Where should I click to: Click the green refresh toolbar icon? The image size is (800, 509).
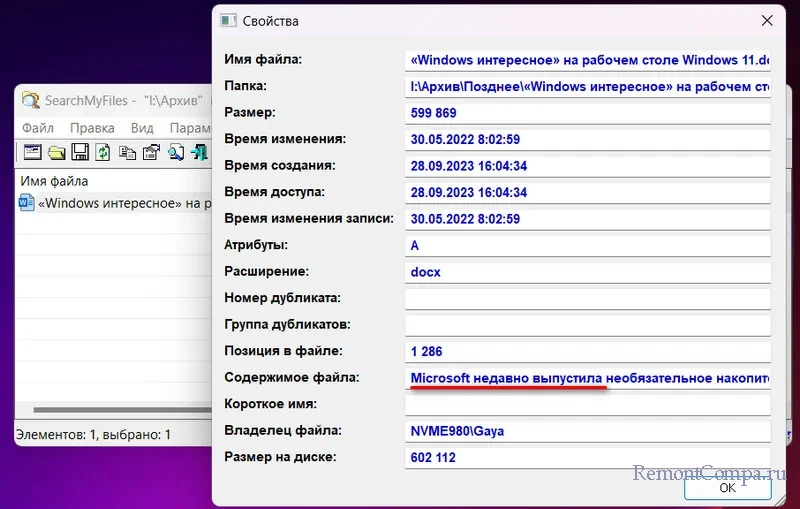(x=102, y=153)
